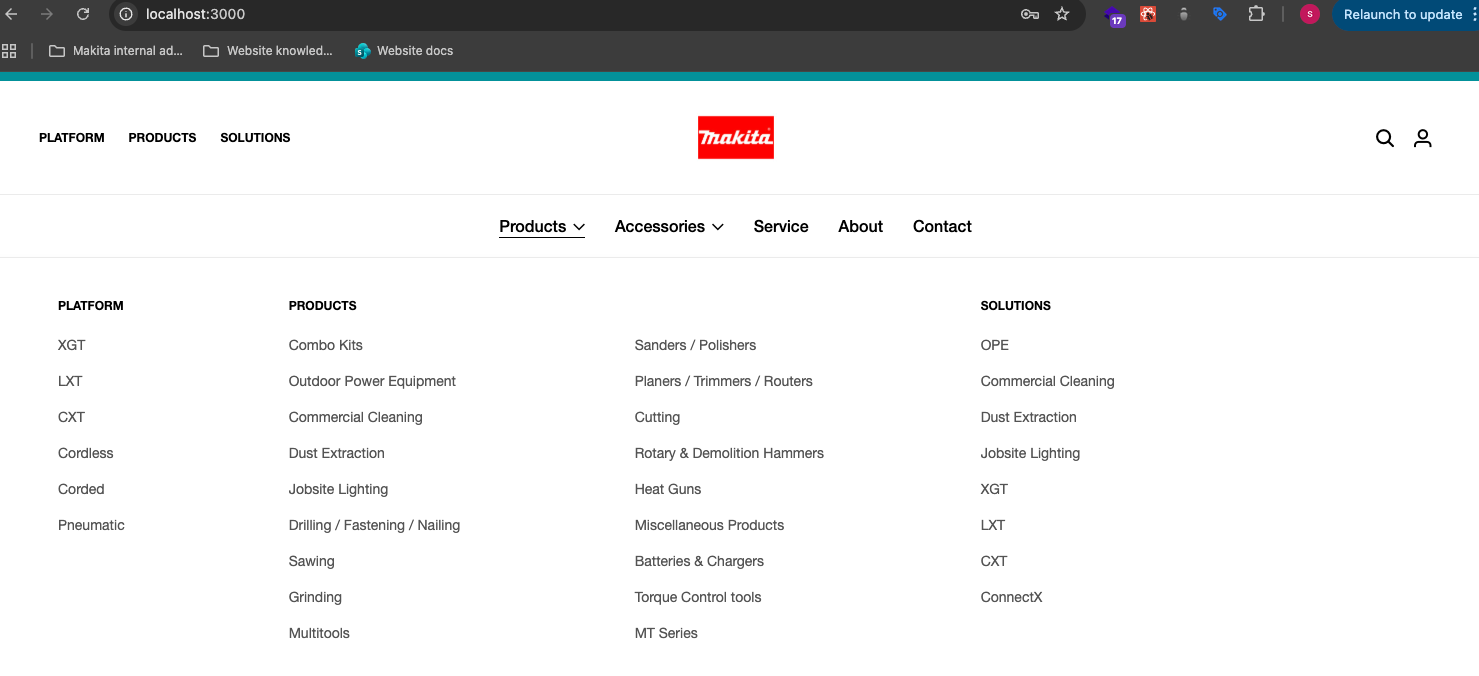
Task: Open Service in main navigation
Action: coord(781,226)
